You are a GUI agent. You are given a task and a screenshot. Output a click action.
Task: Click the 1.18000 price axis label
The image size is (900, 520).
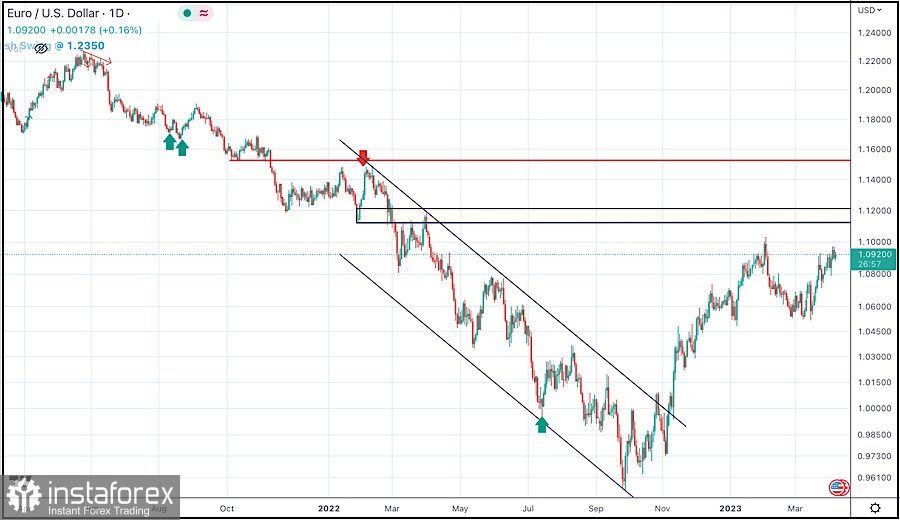[874, 120]
